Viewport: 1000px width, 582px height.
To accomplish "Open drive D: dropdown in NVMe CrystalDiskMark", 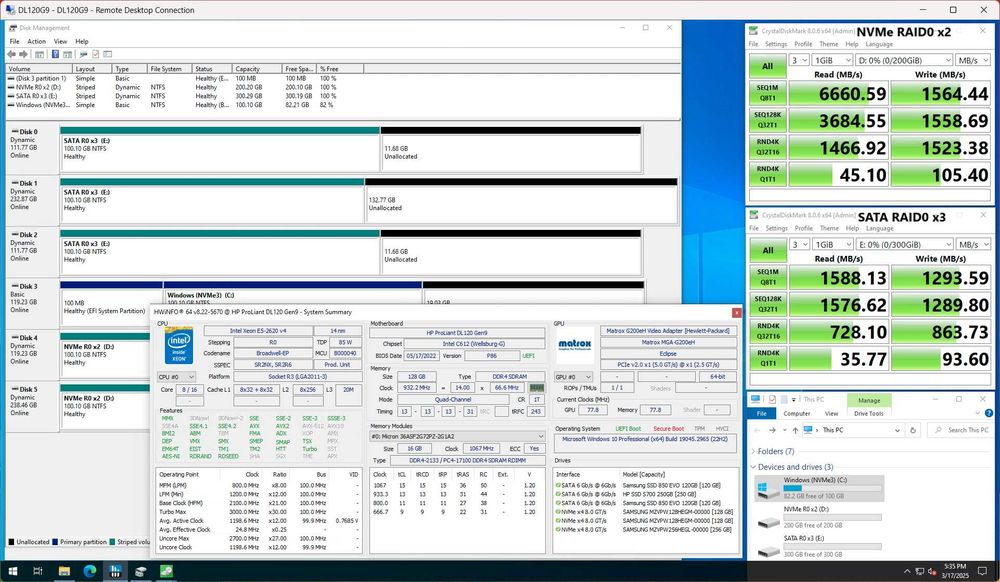I will pyautogui.click(x=904, y=60).
